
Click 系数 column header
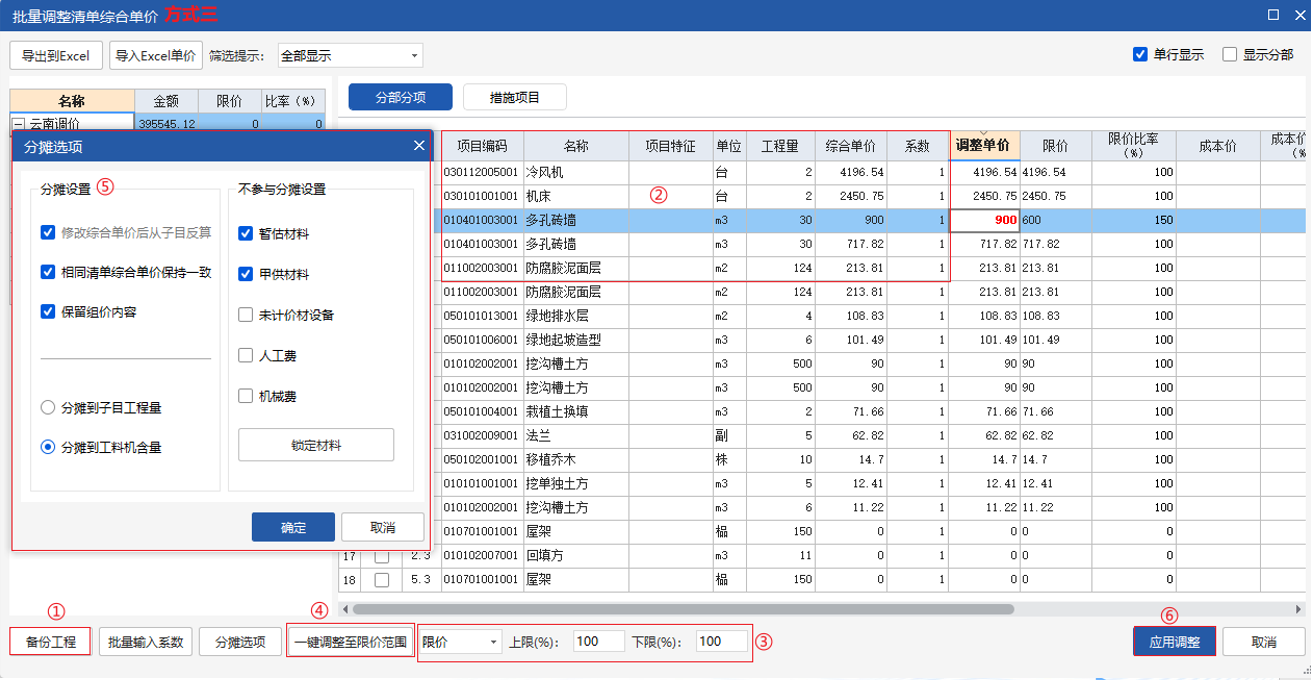(x=917, y=146)
